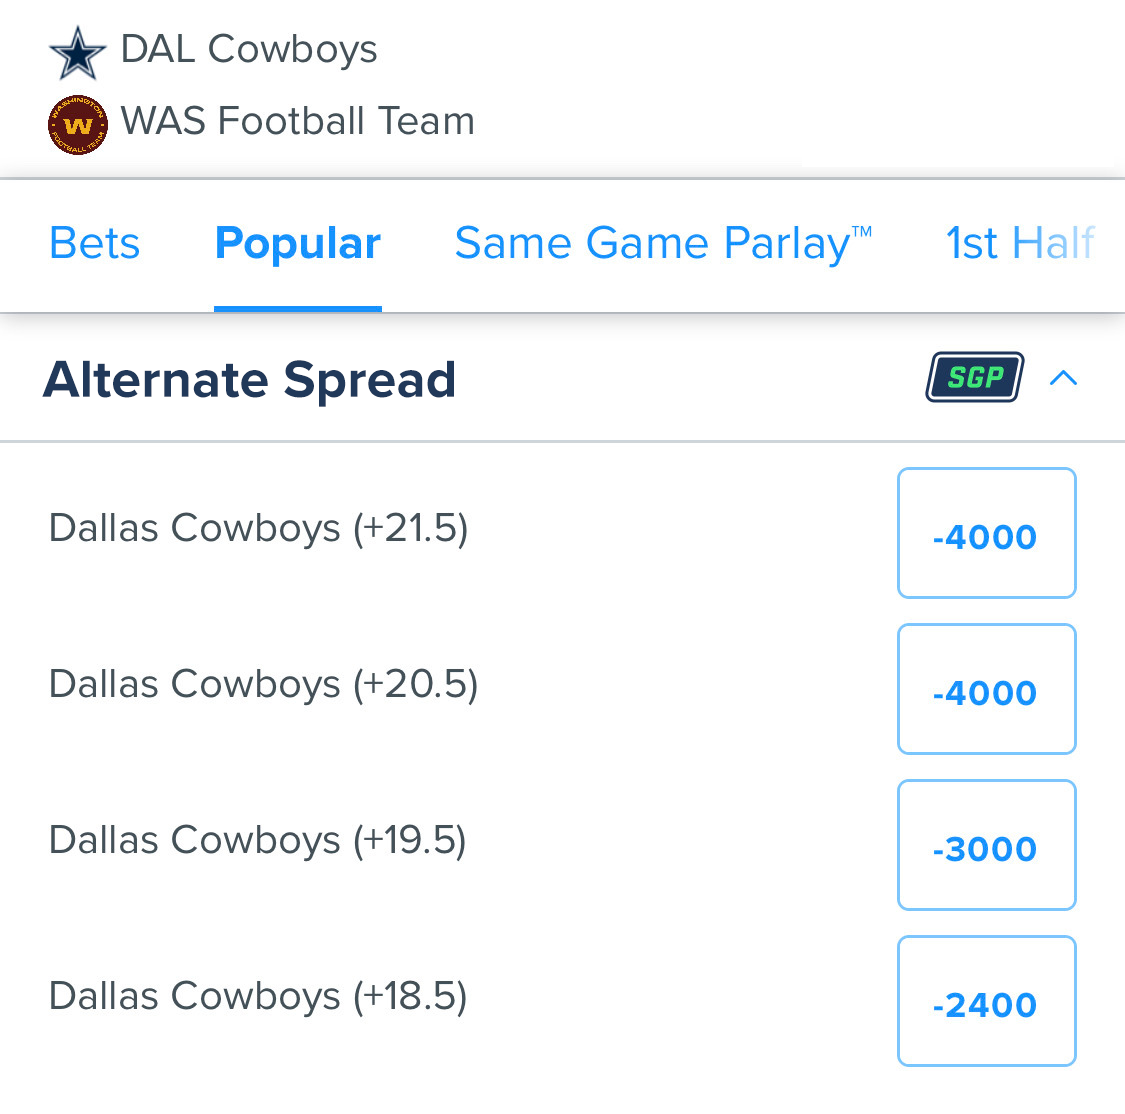Open the Same Game Parlay tab
This screenshot has width=1125, height=1114.
pyautogui.click(x=662, y=242)
